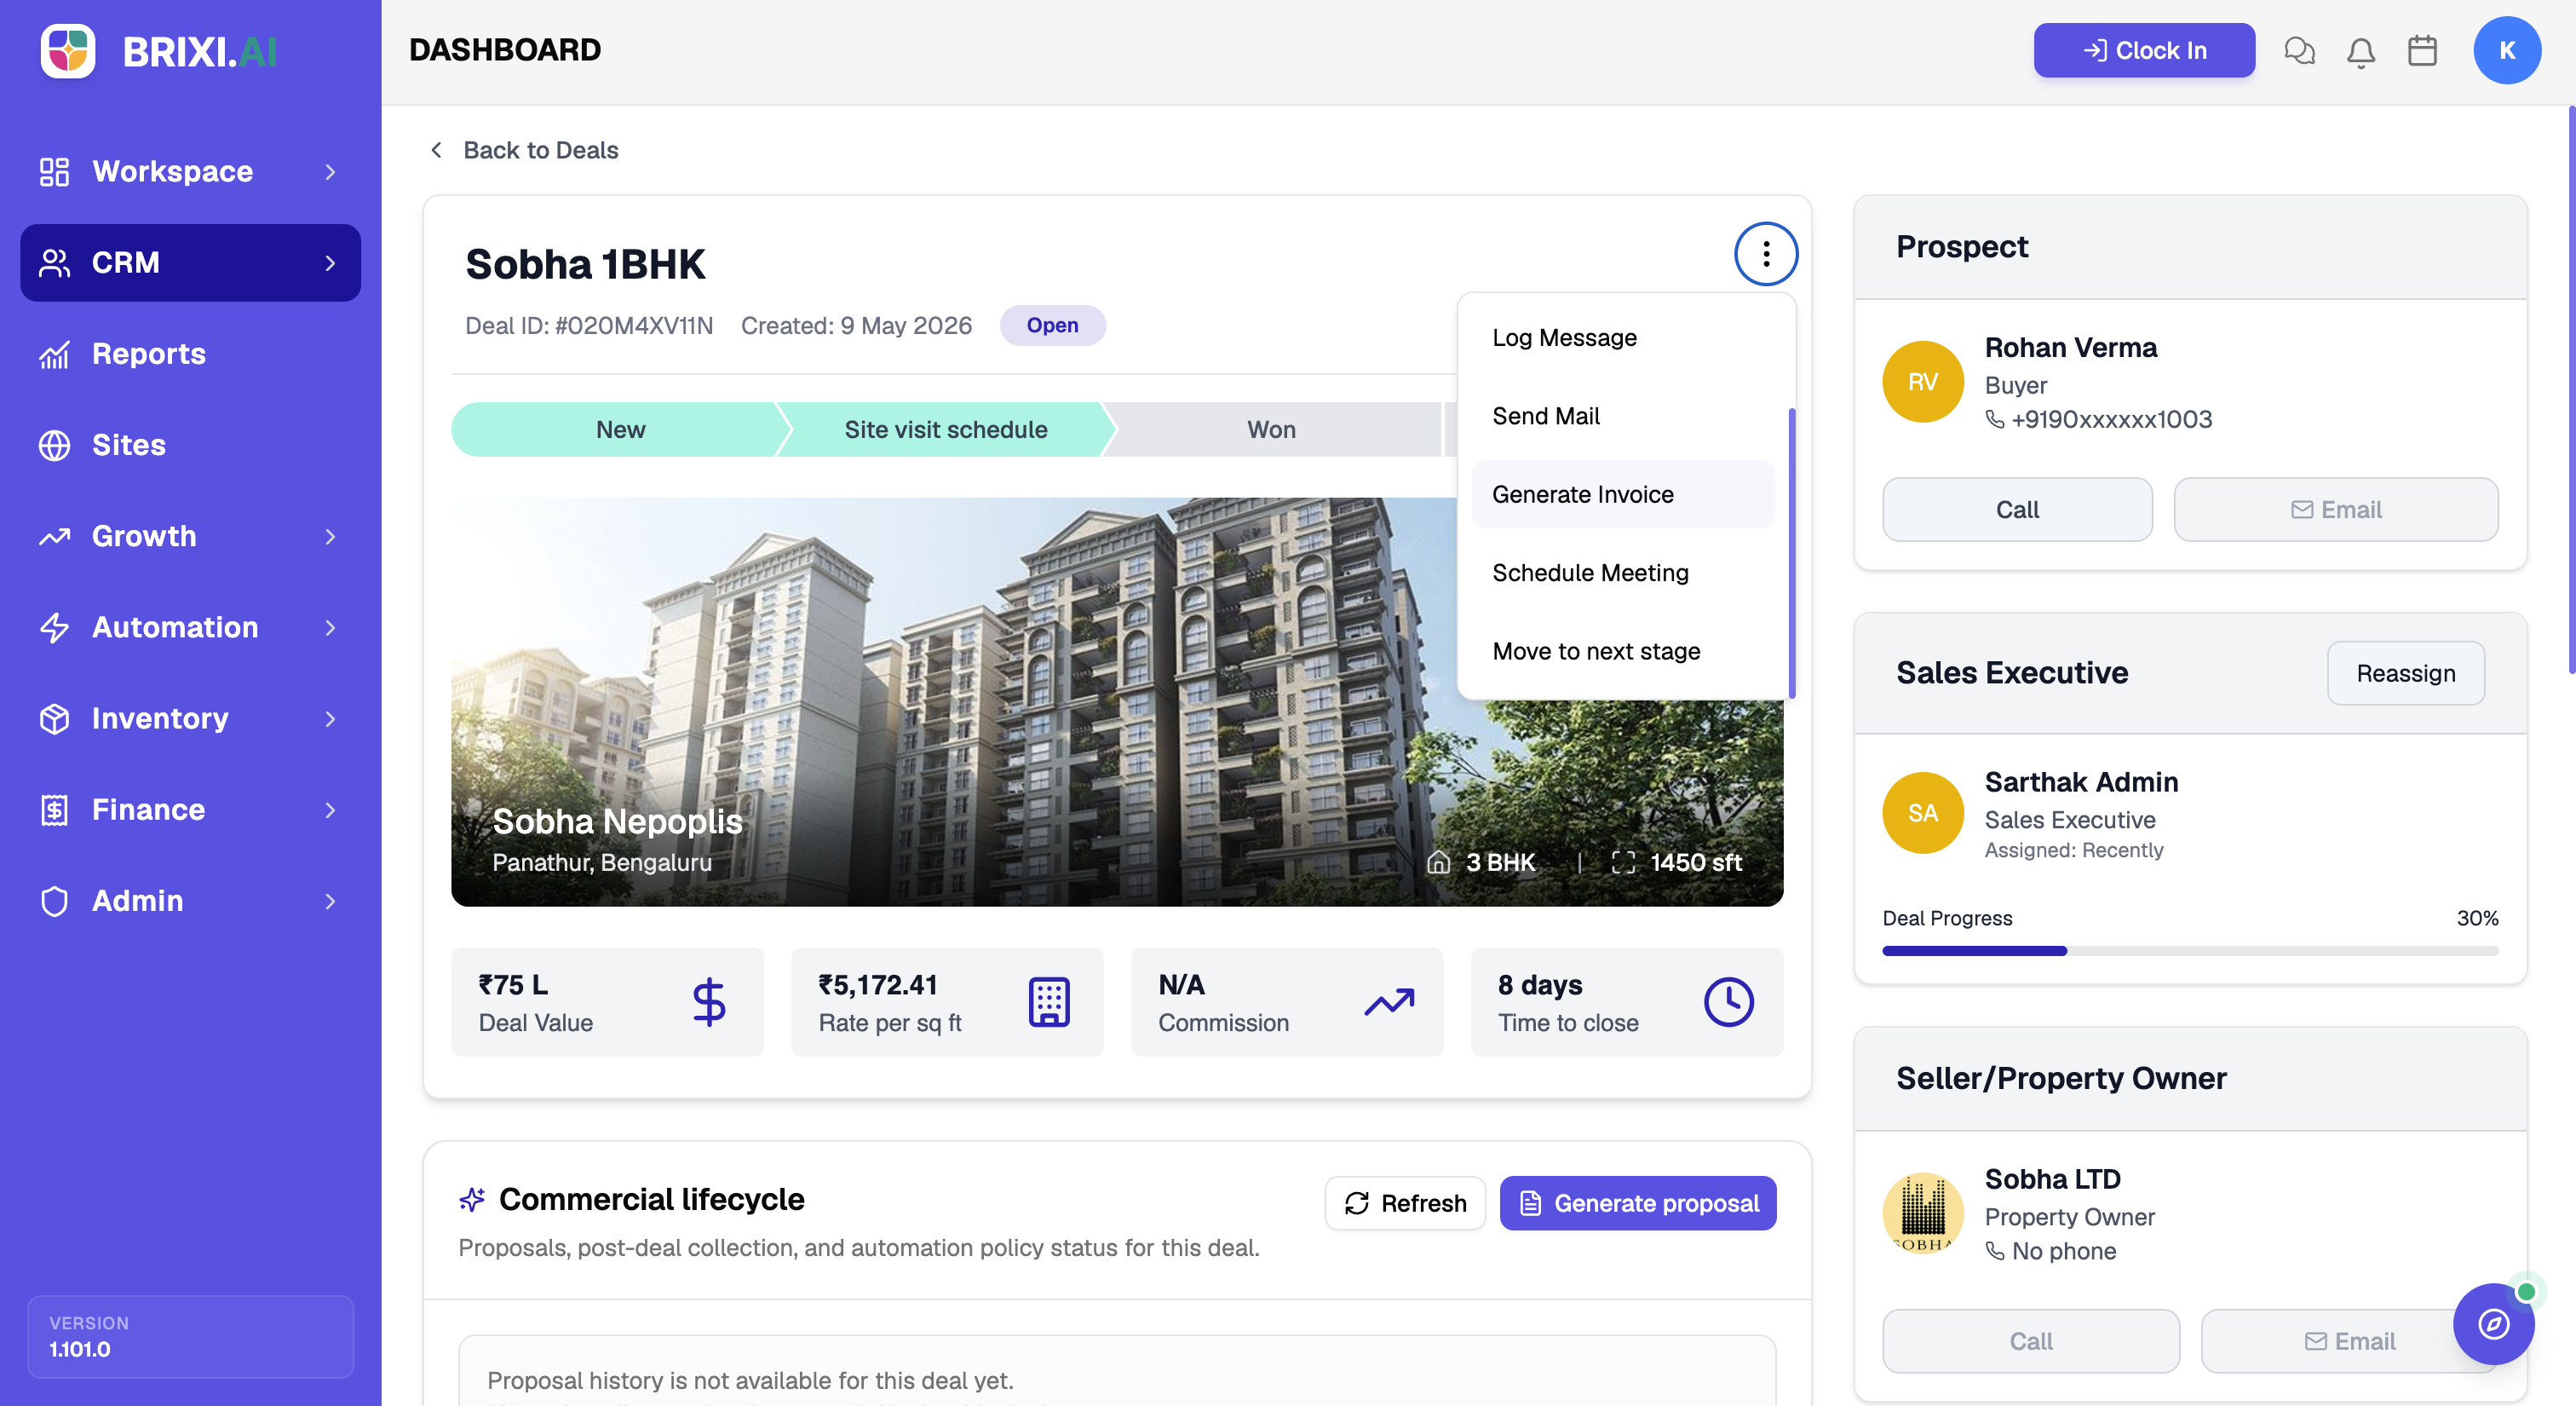This screenshot has width=2576, height=1406.
Task: Click the Finance receipt icon in sidebar
Action: pos(54,809)
